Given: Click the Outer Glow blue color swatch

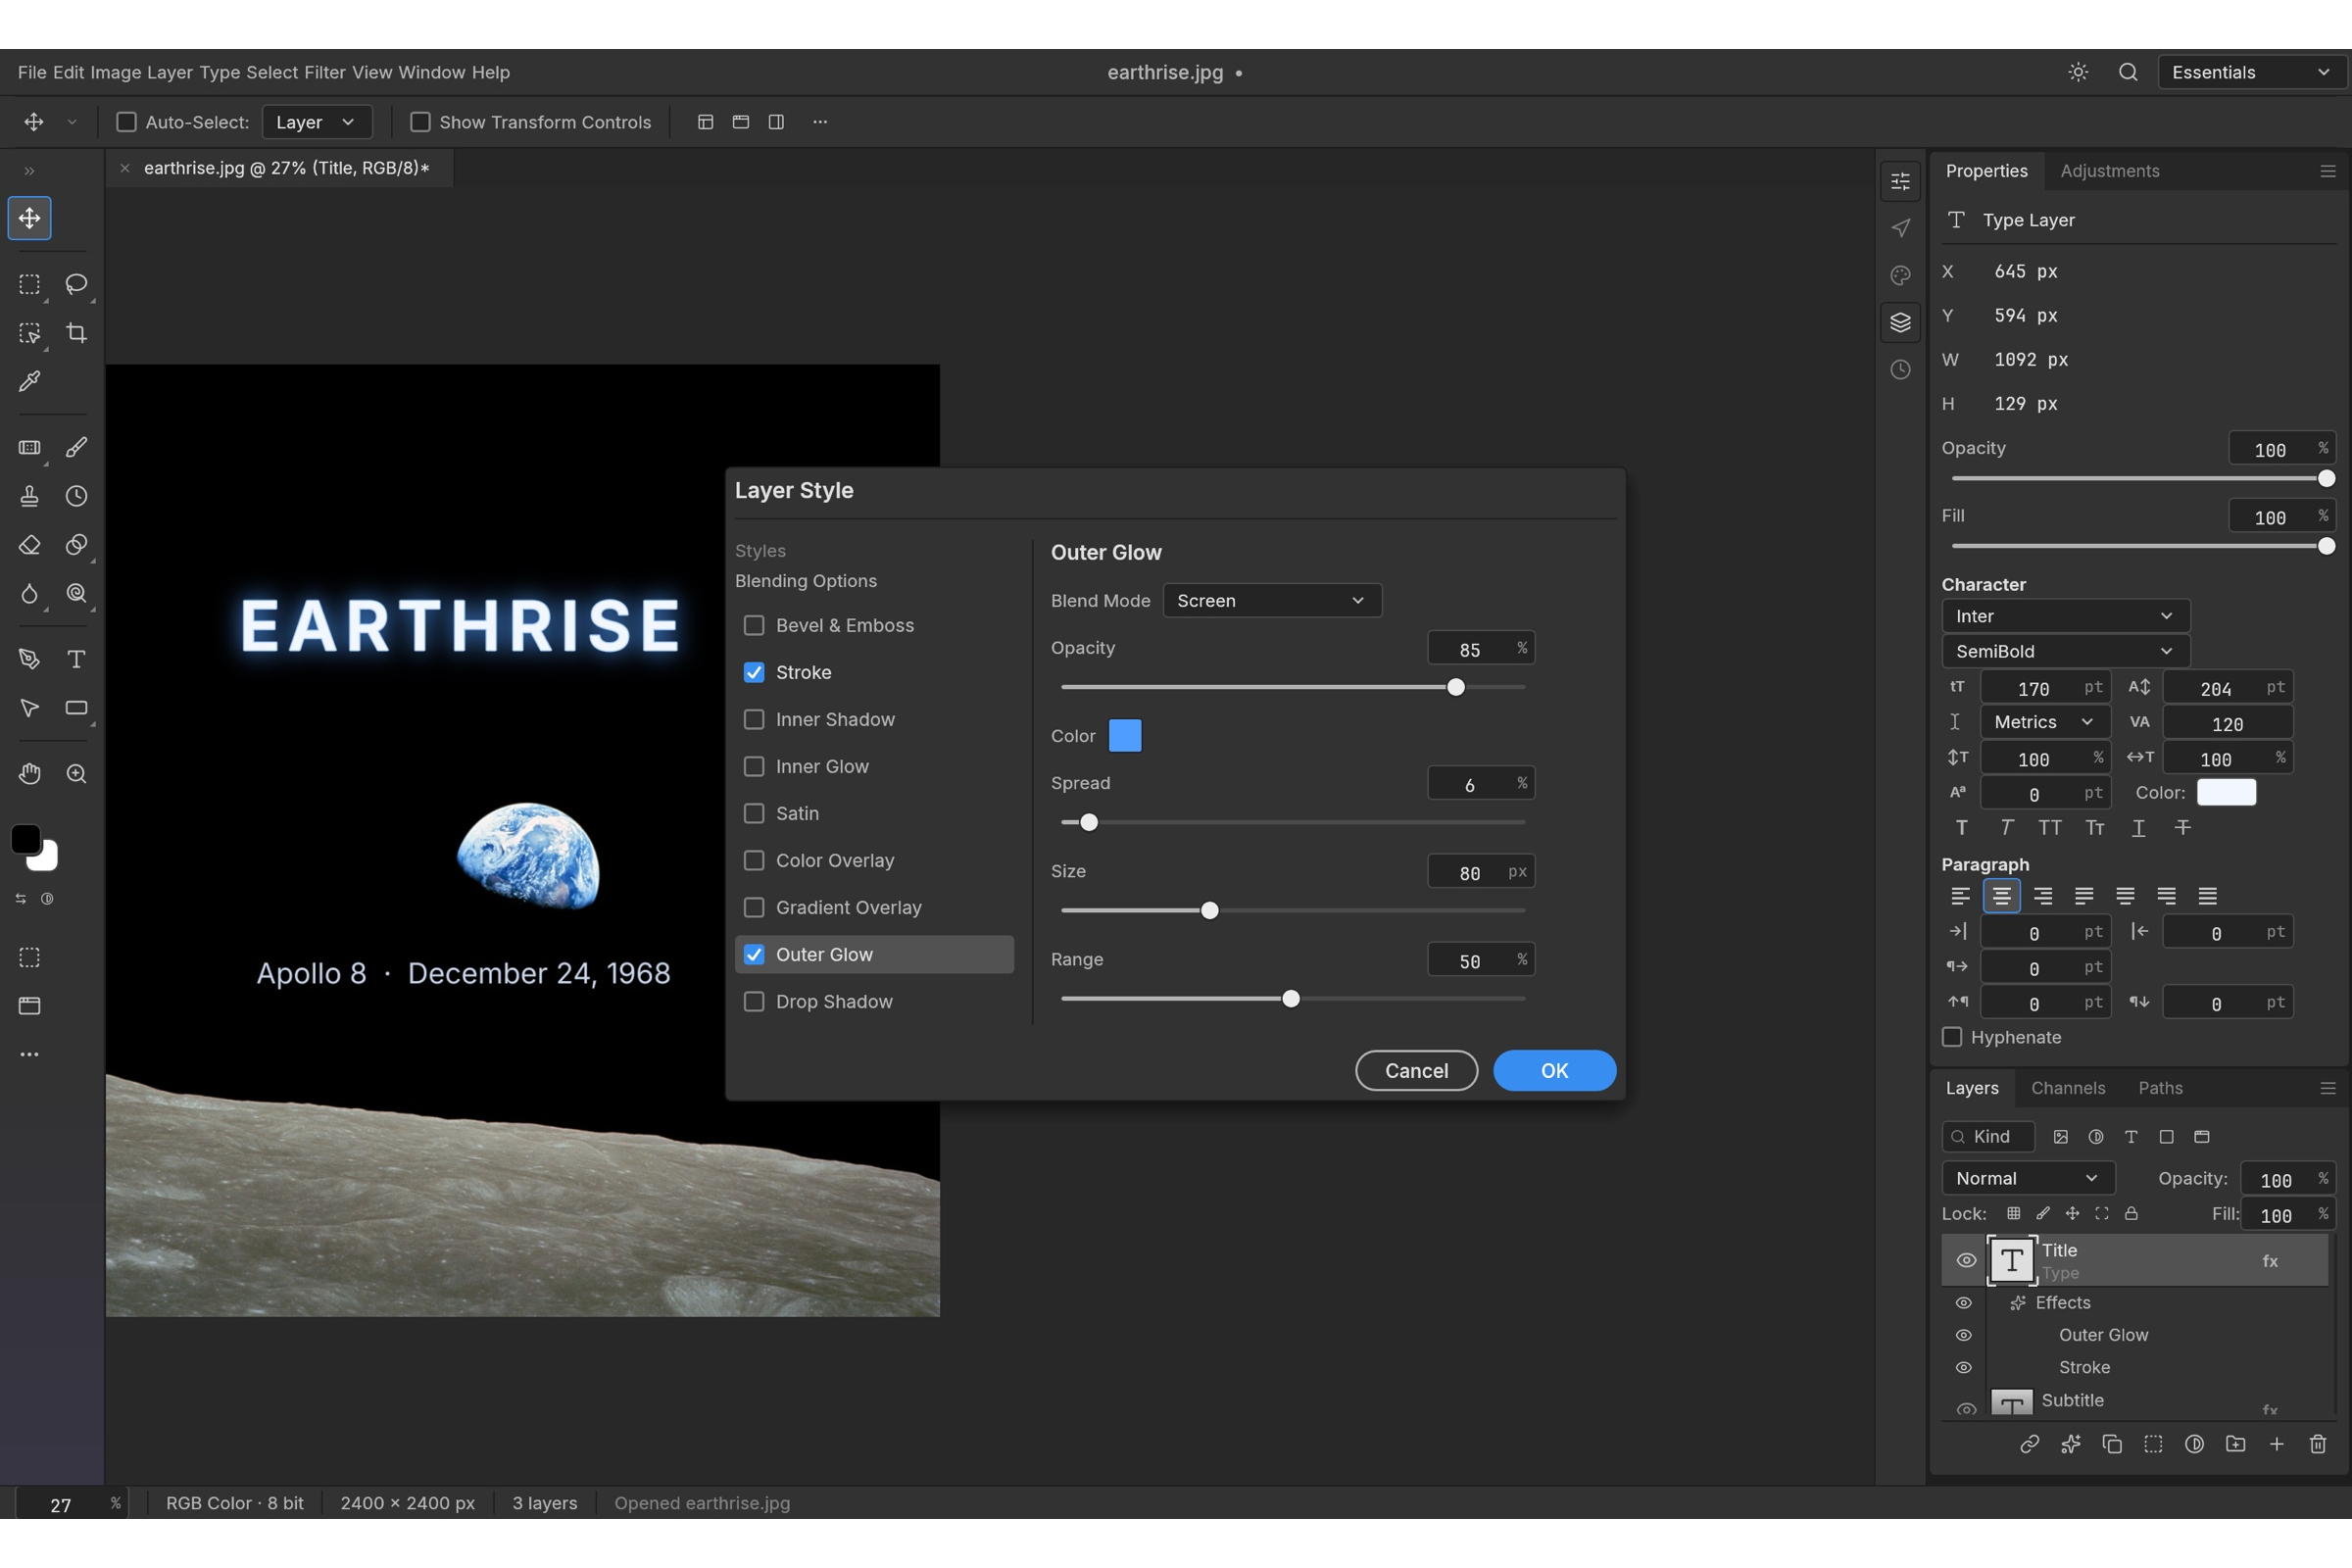Looking at the screenshot, I should pos(1125,736).
